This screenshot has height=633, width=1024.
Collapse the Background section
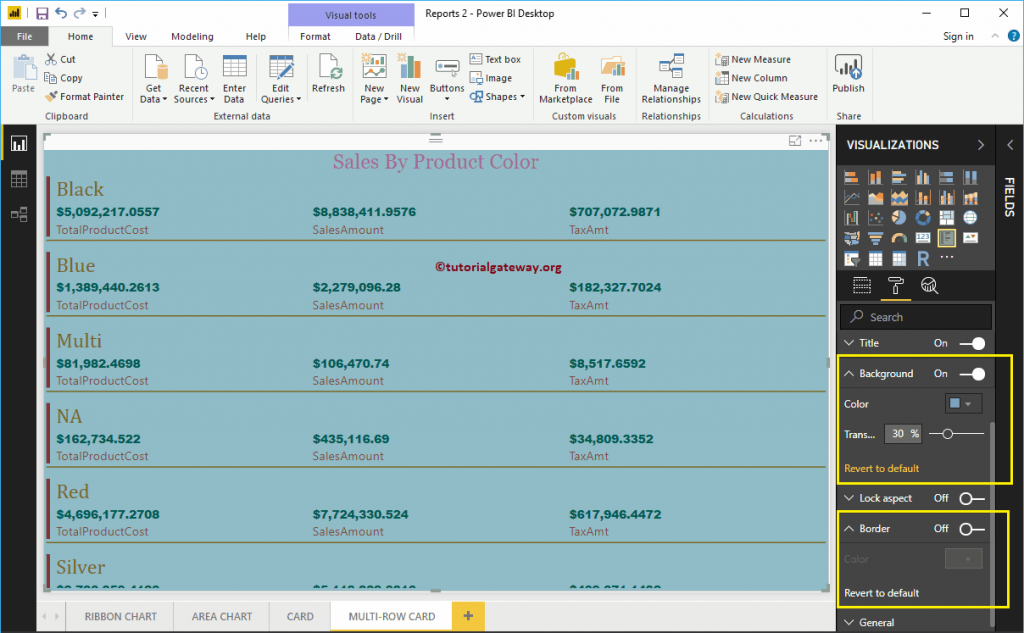pyautogui.click(x=851, y=373)
